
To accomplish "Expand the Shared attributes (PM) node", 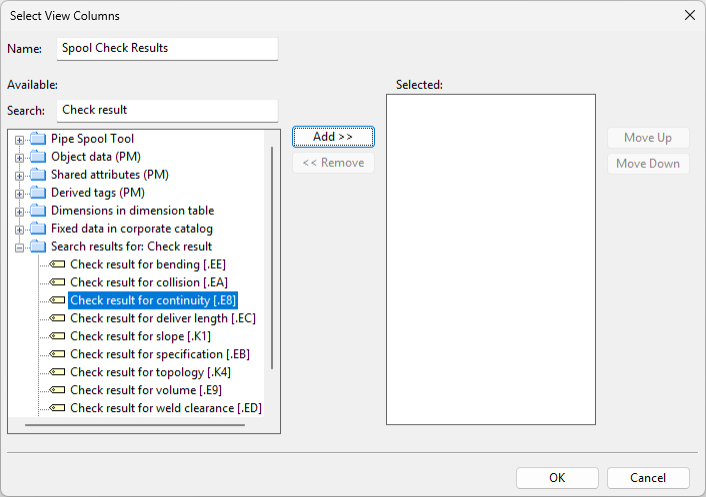I will click(x=19, y=175).
